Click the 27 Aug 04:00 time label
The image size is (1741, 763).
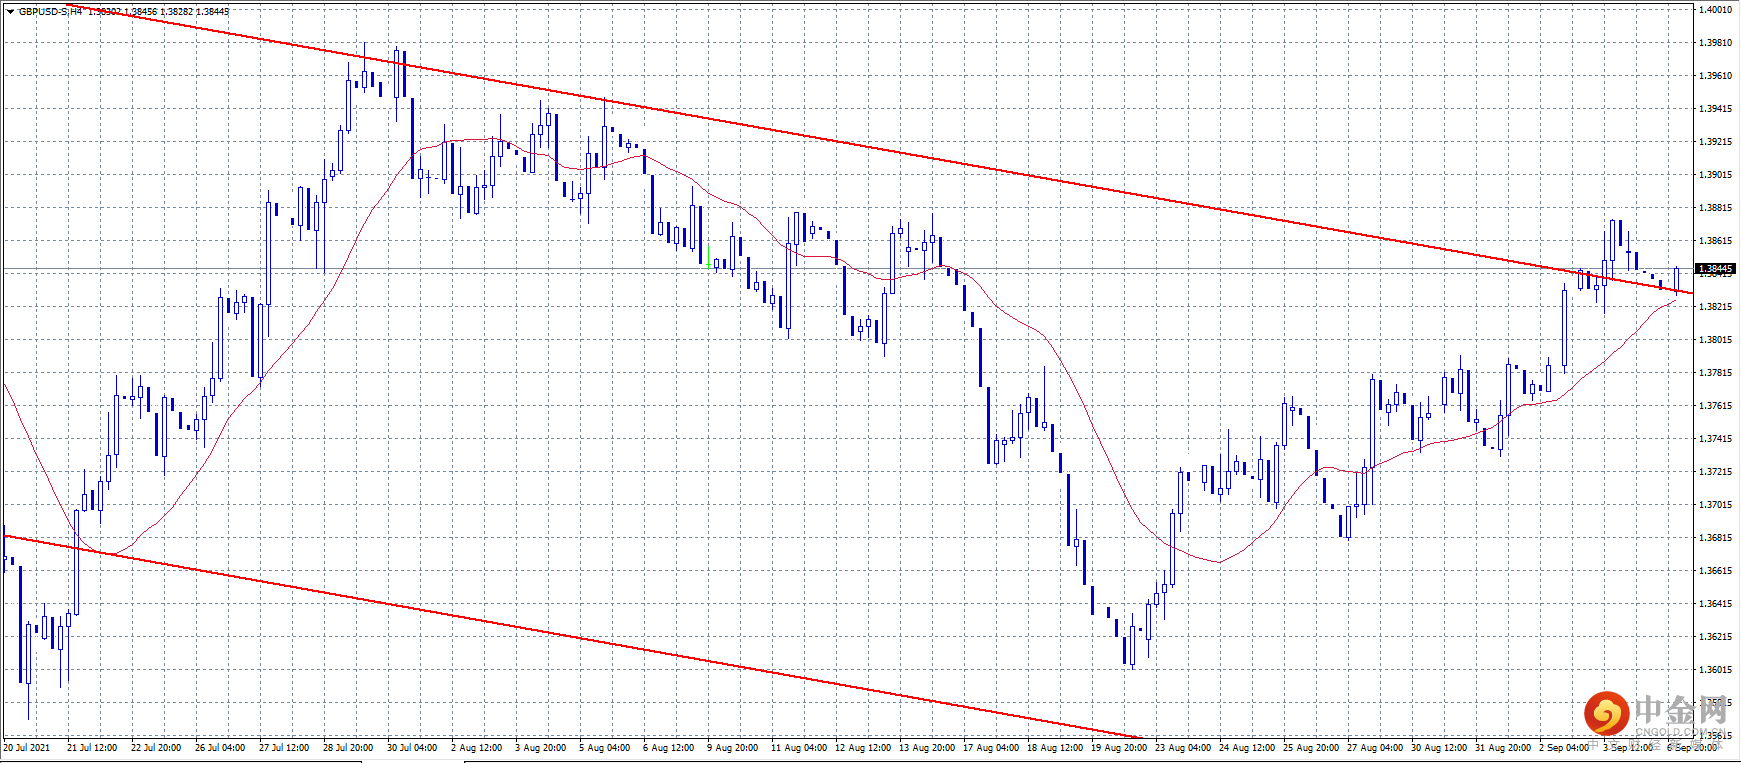tap(1375, 747)
